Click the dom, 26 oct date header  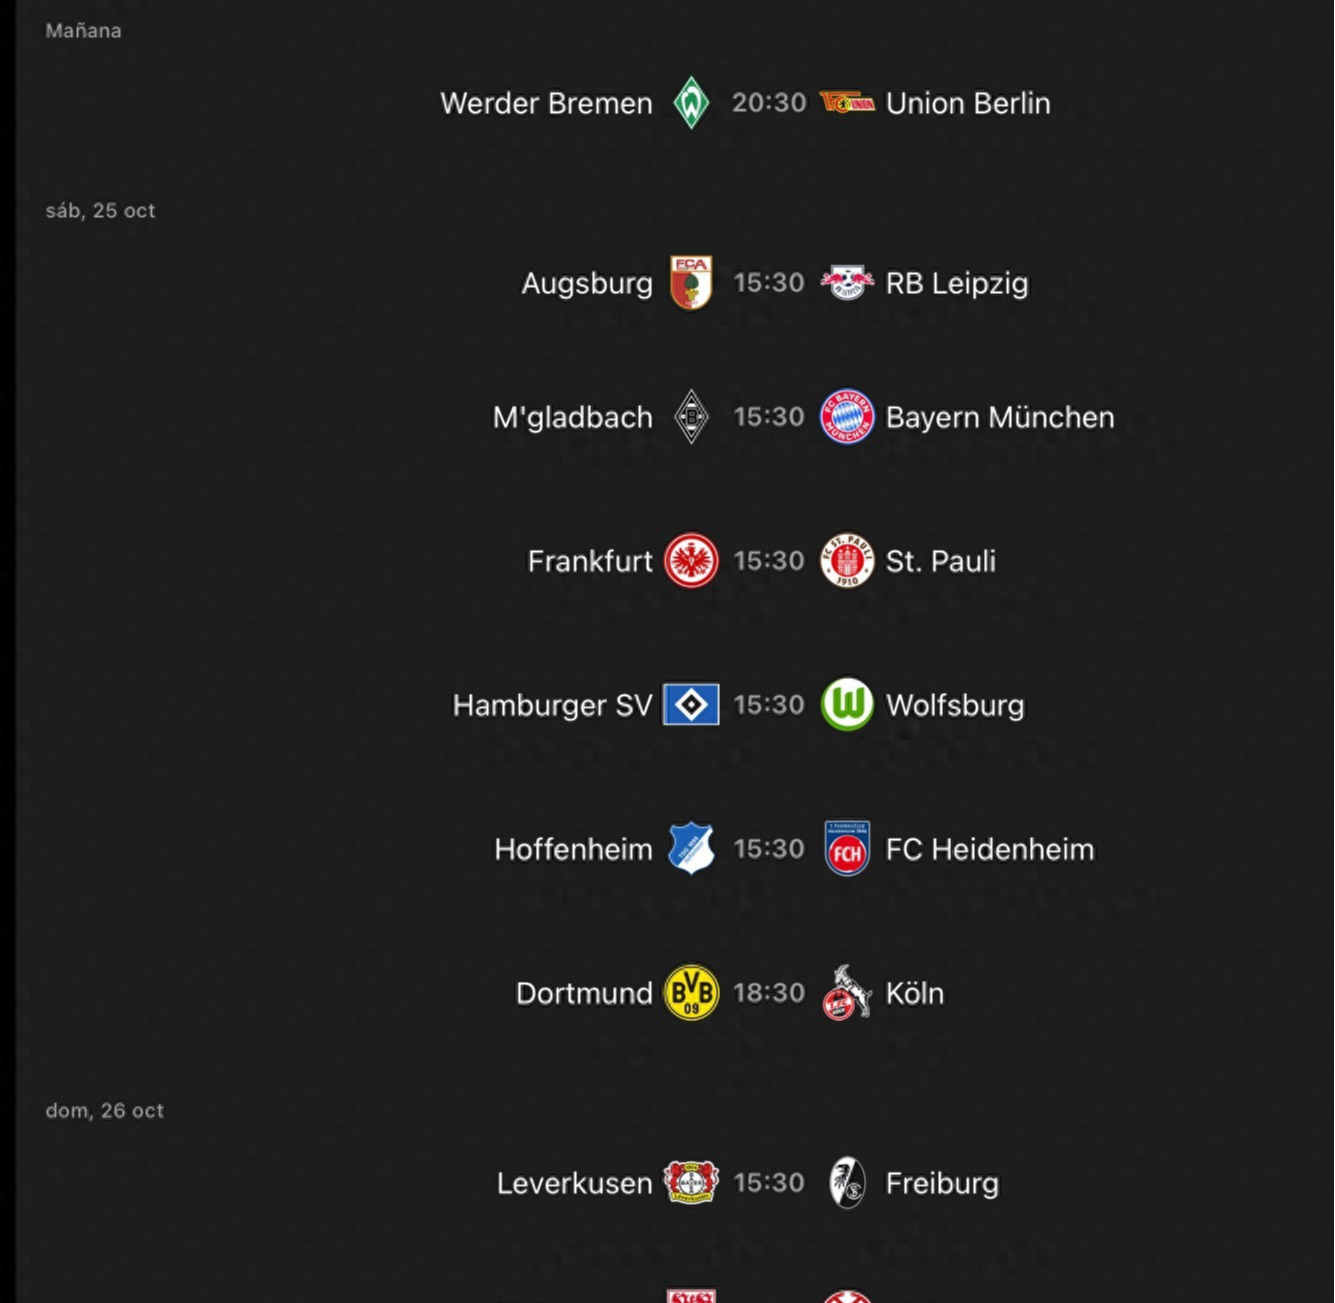click(x=104, y=1111)
